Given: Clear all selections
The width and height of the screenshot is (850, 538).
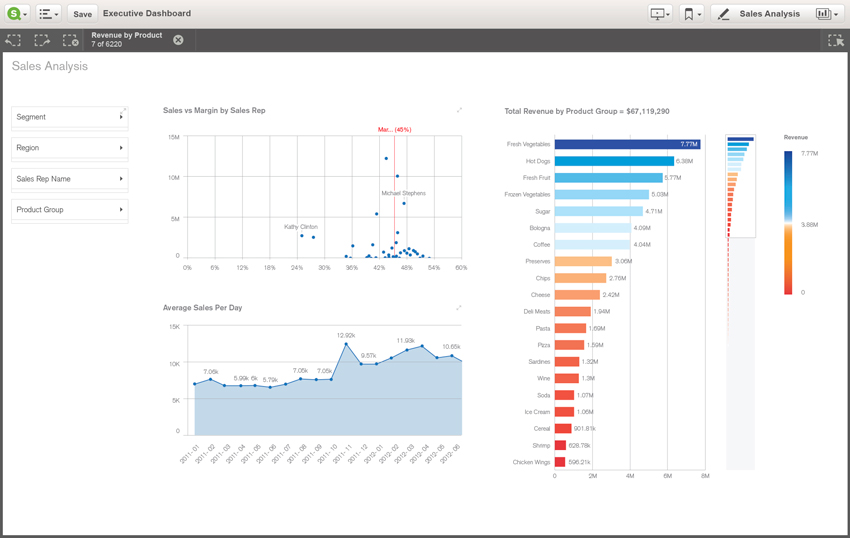Looking at the screenshot, I should [x=70, y=40].
